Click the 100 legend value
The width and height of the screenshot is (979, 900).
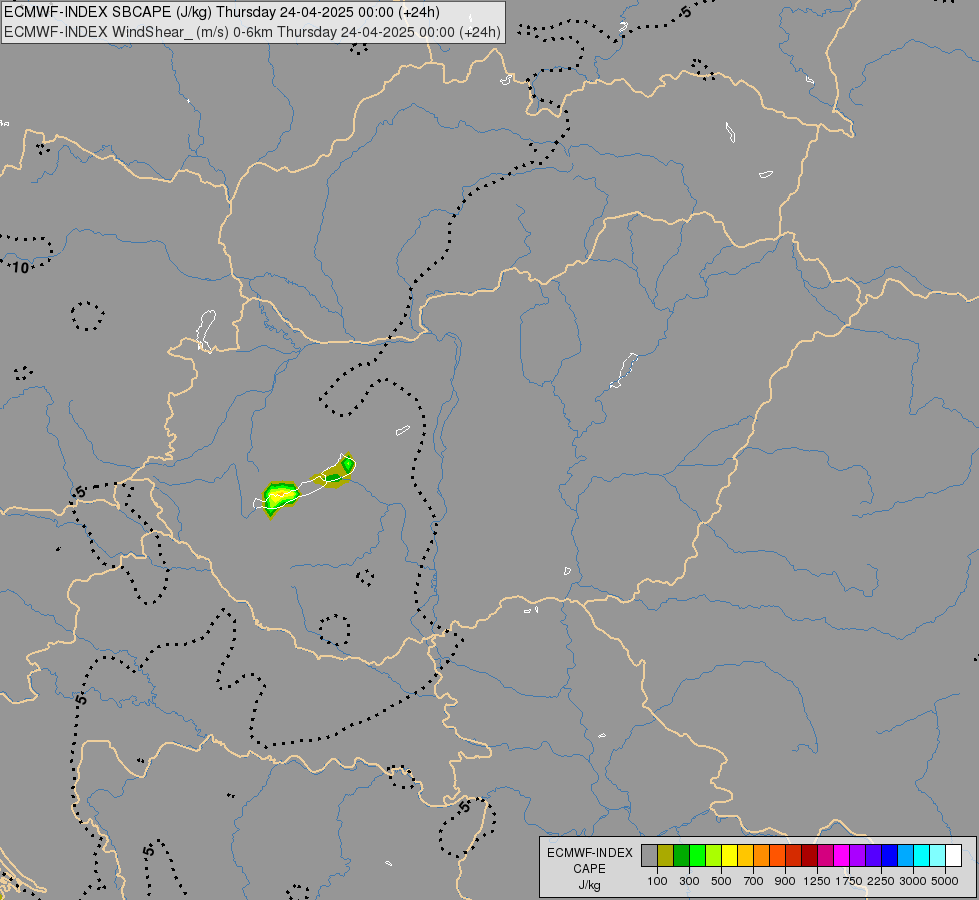coord(657,881)
